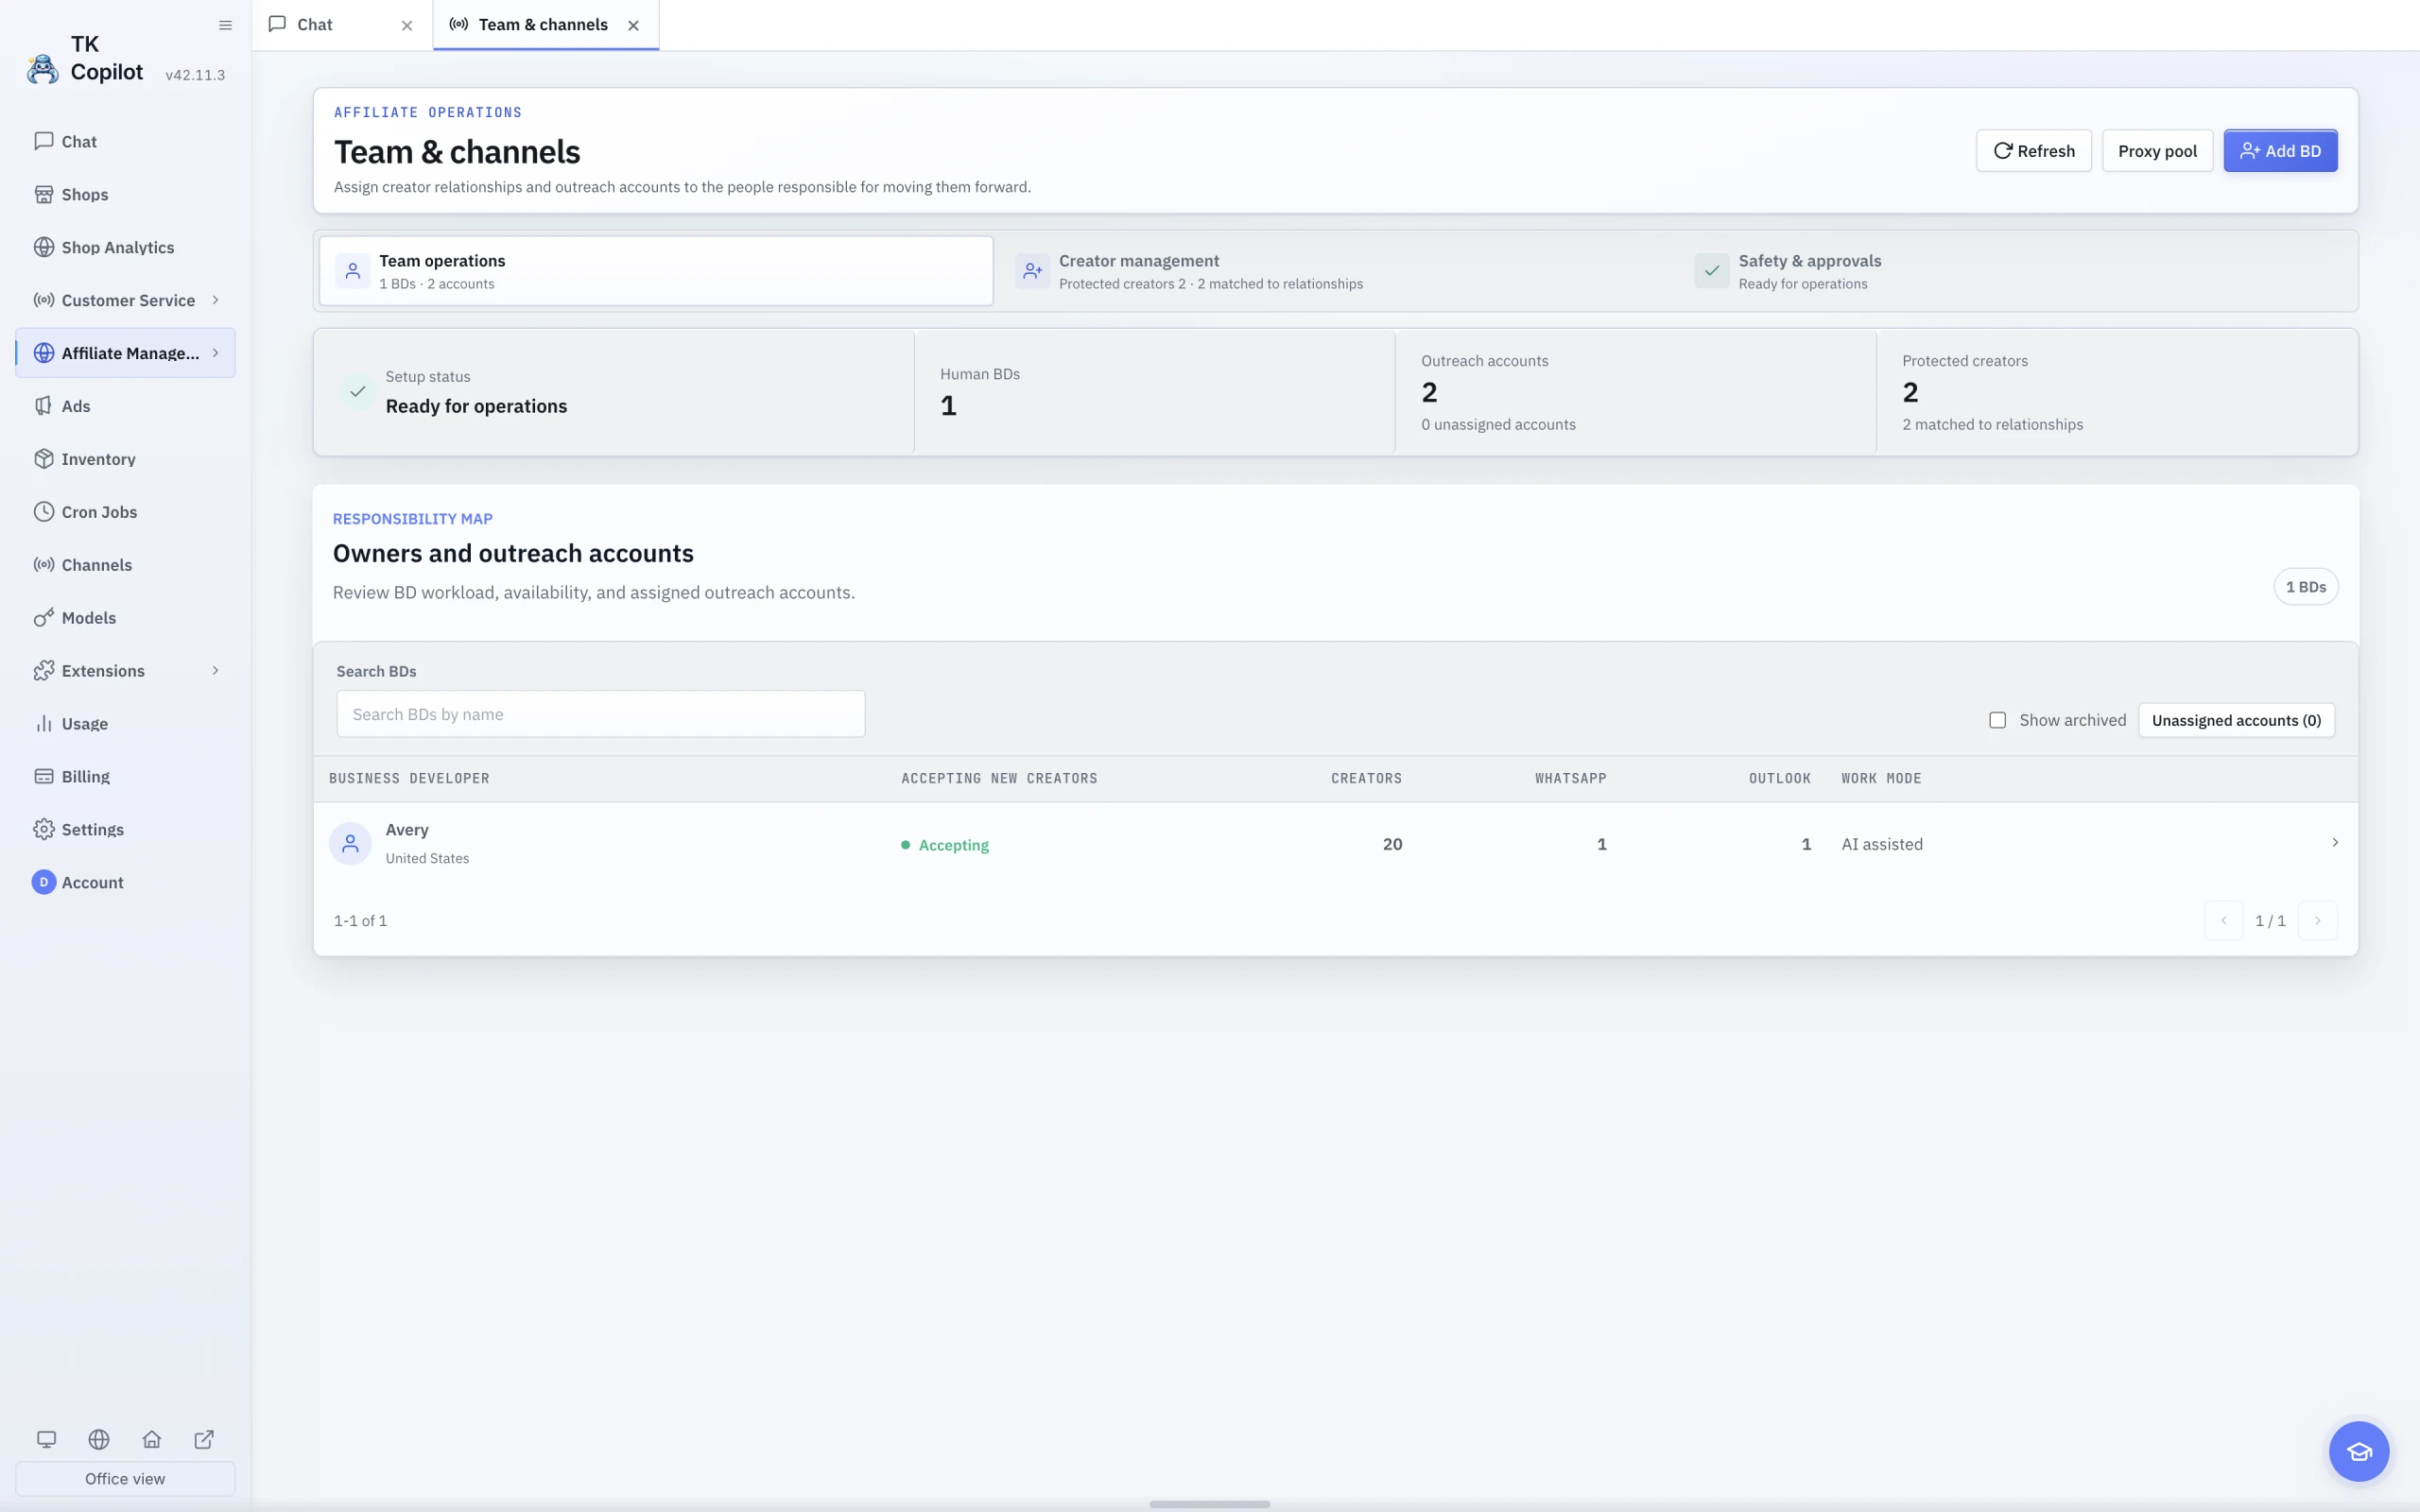Click the Creators column header
2420x1512 pixels.
click(1366, 778)
